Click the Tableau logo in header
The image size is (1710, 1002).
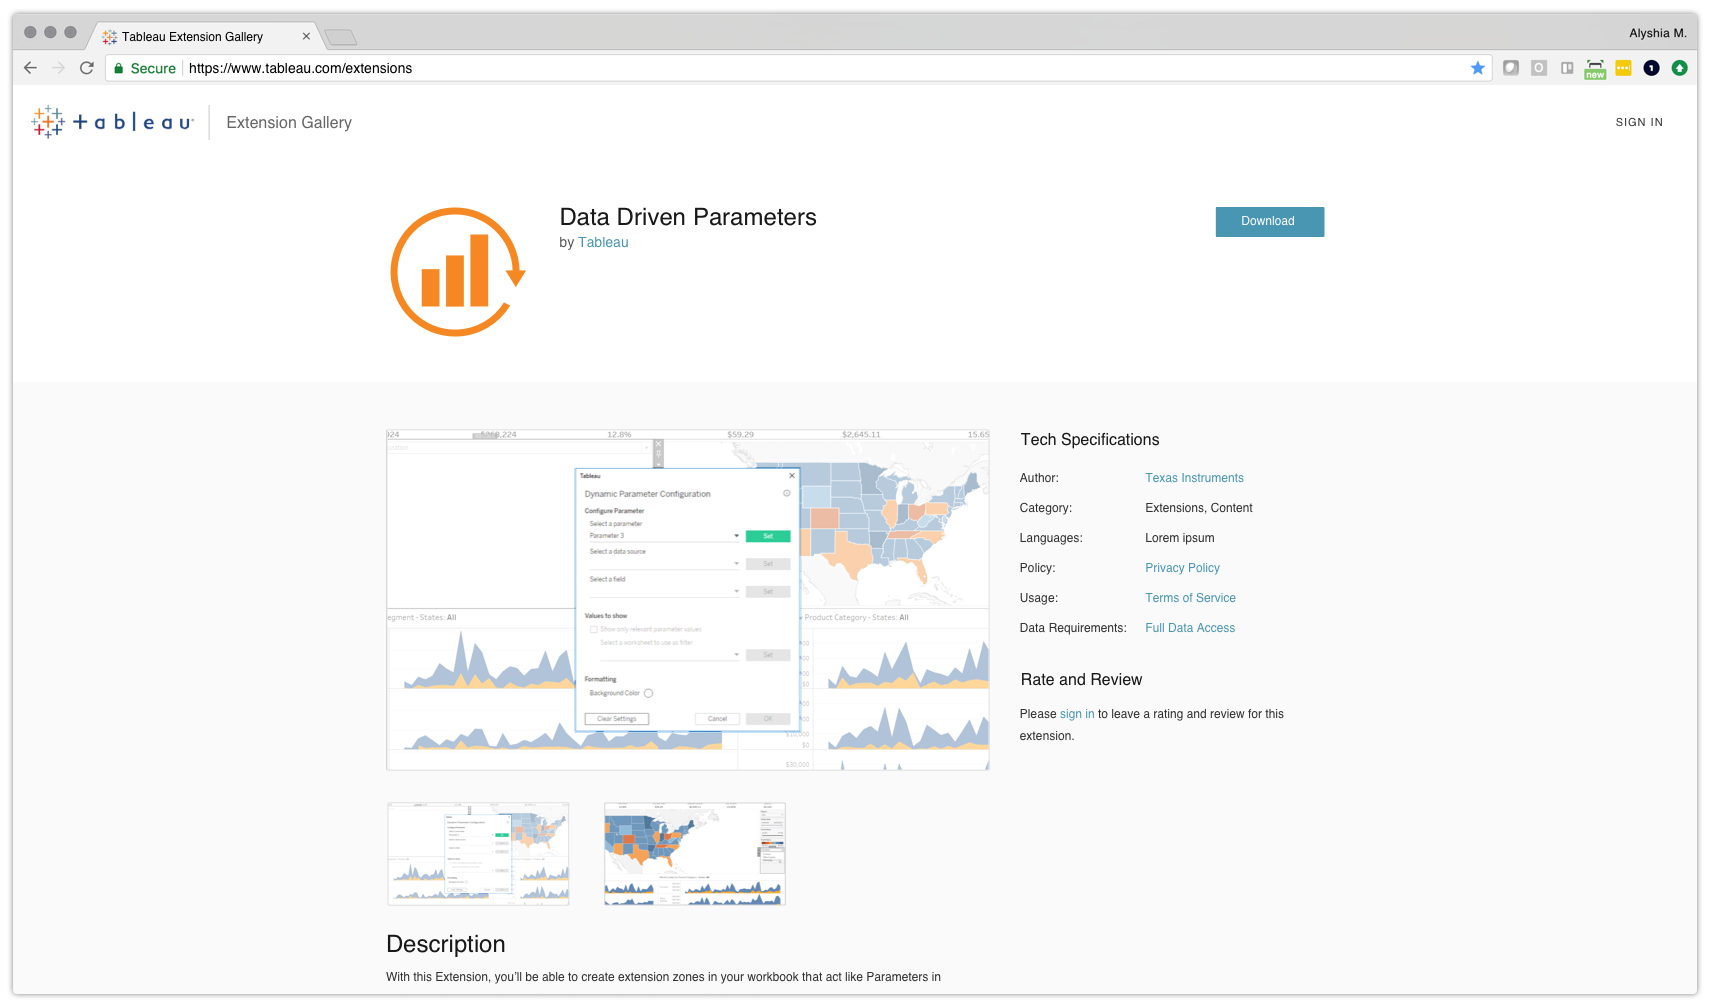[x=112, y=122]
